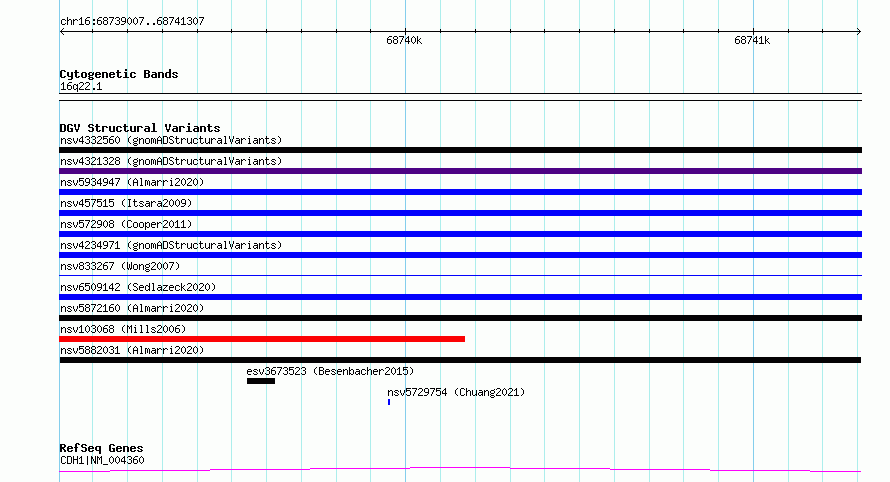Open nsv457515 (Itsara2009) variant label

(x=126, y=203)
